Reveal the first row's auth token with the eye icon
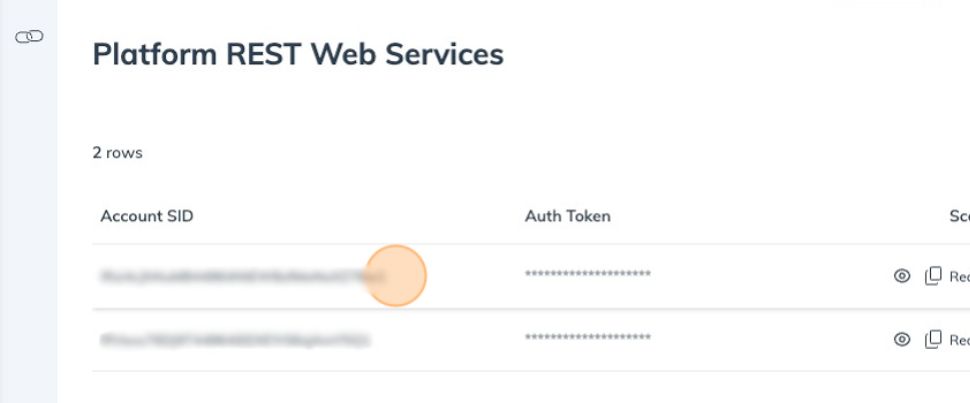Image resolution: width=970 pixels, height=403 pixels. pos(902,276)
